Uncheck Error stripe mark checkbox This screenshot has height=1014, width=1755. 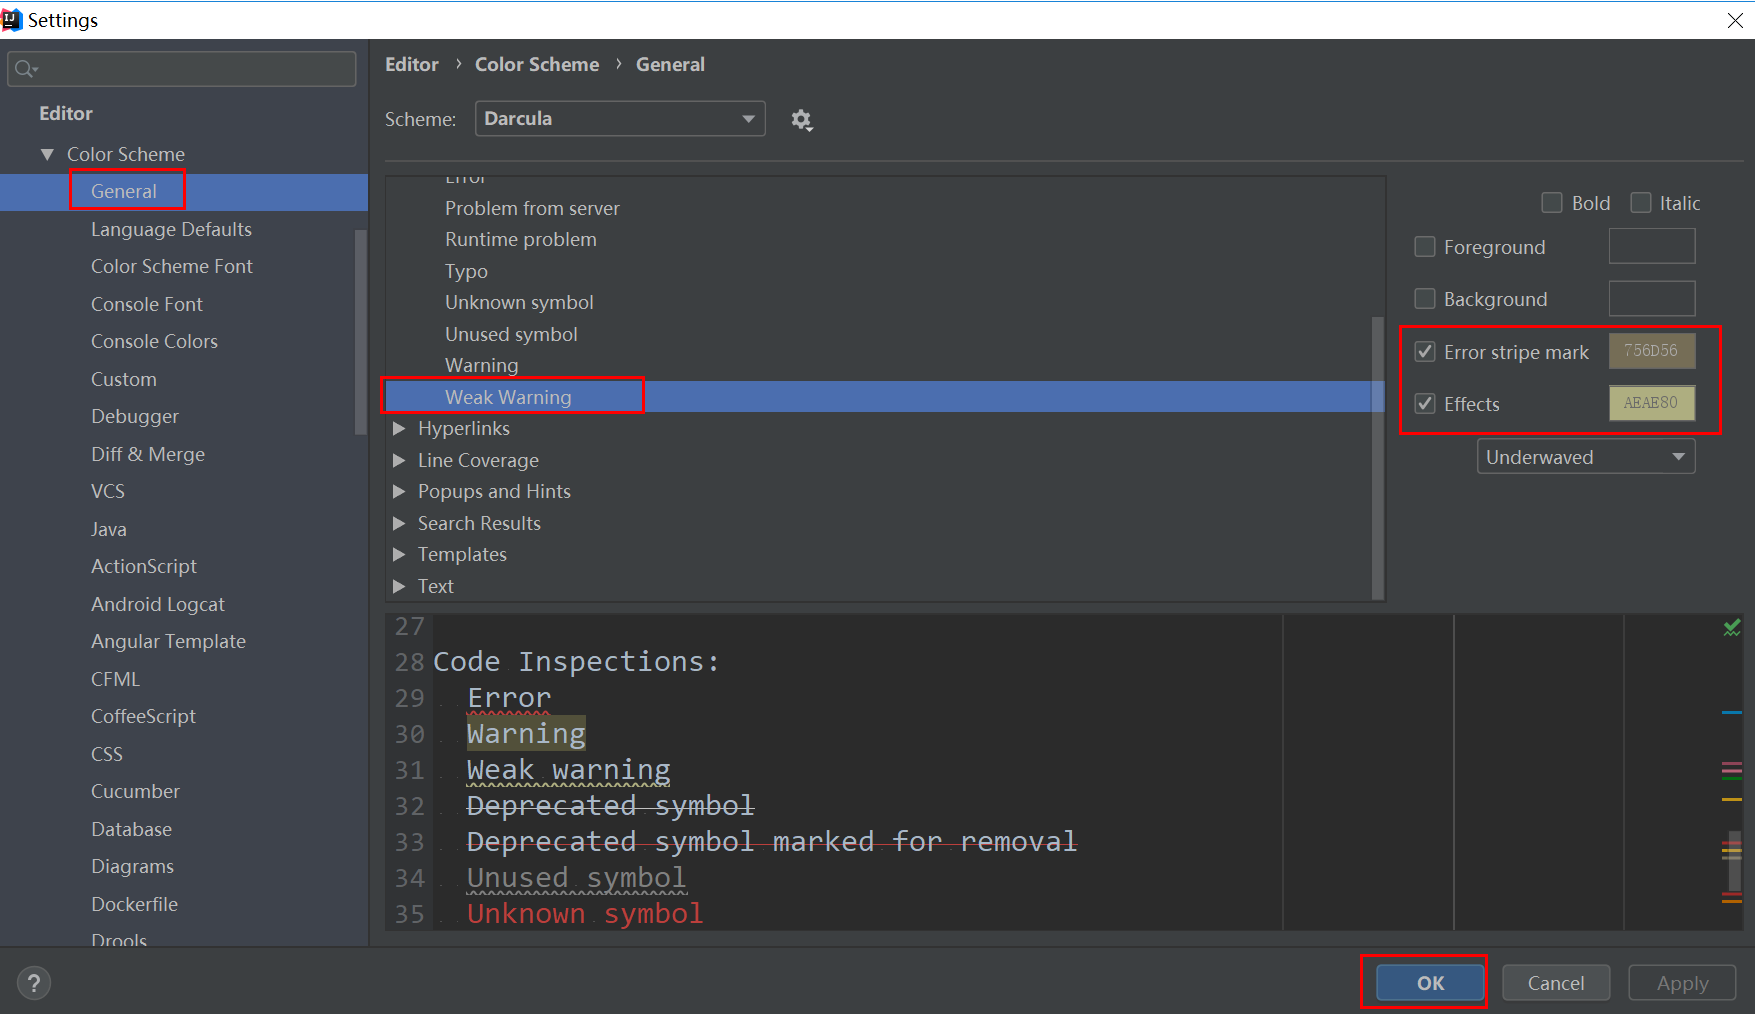(1425, 352)
